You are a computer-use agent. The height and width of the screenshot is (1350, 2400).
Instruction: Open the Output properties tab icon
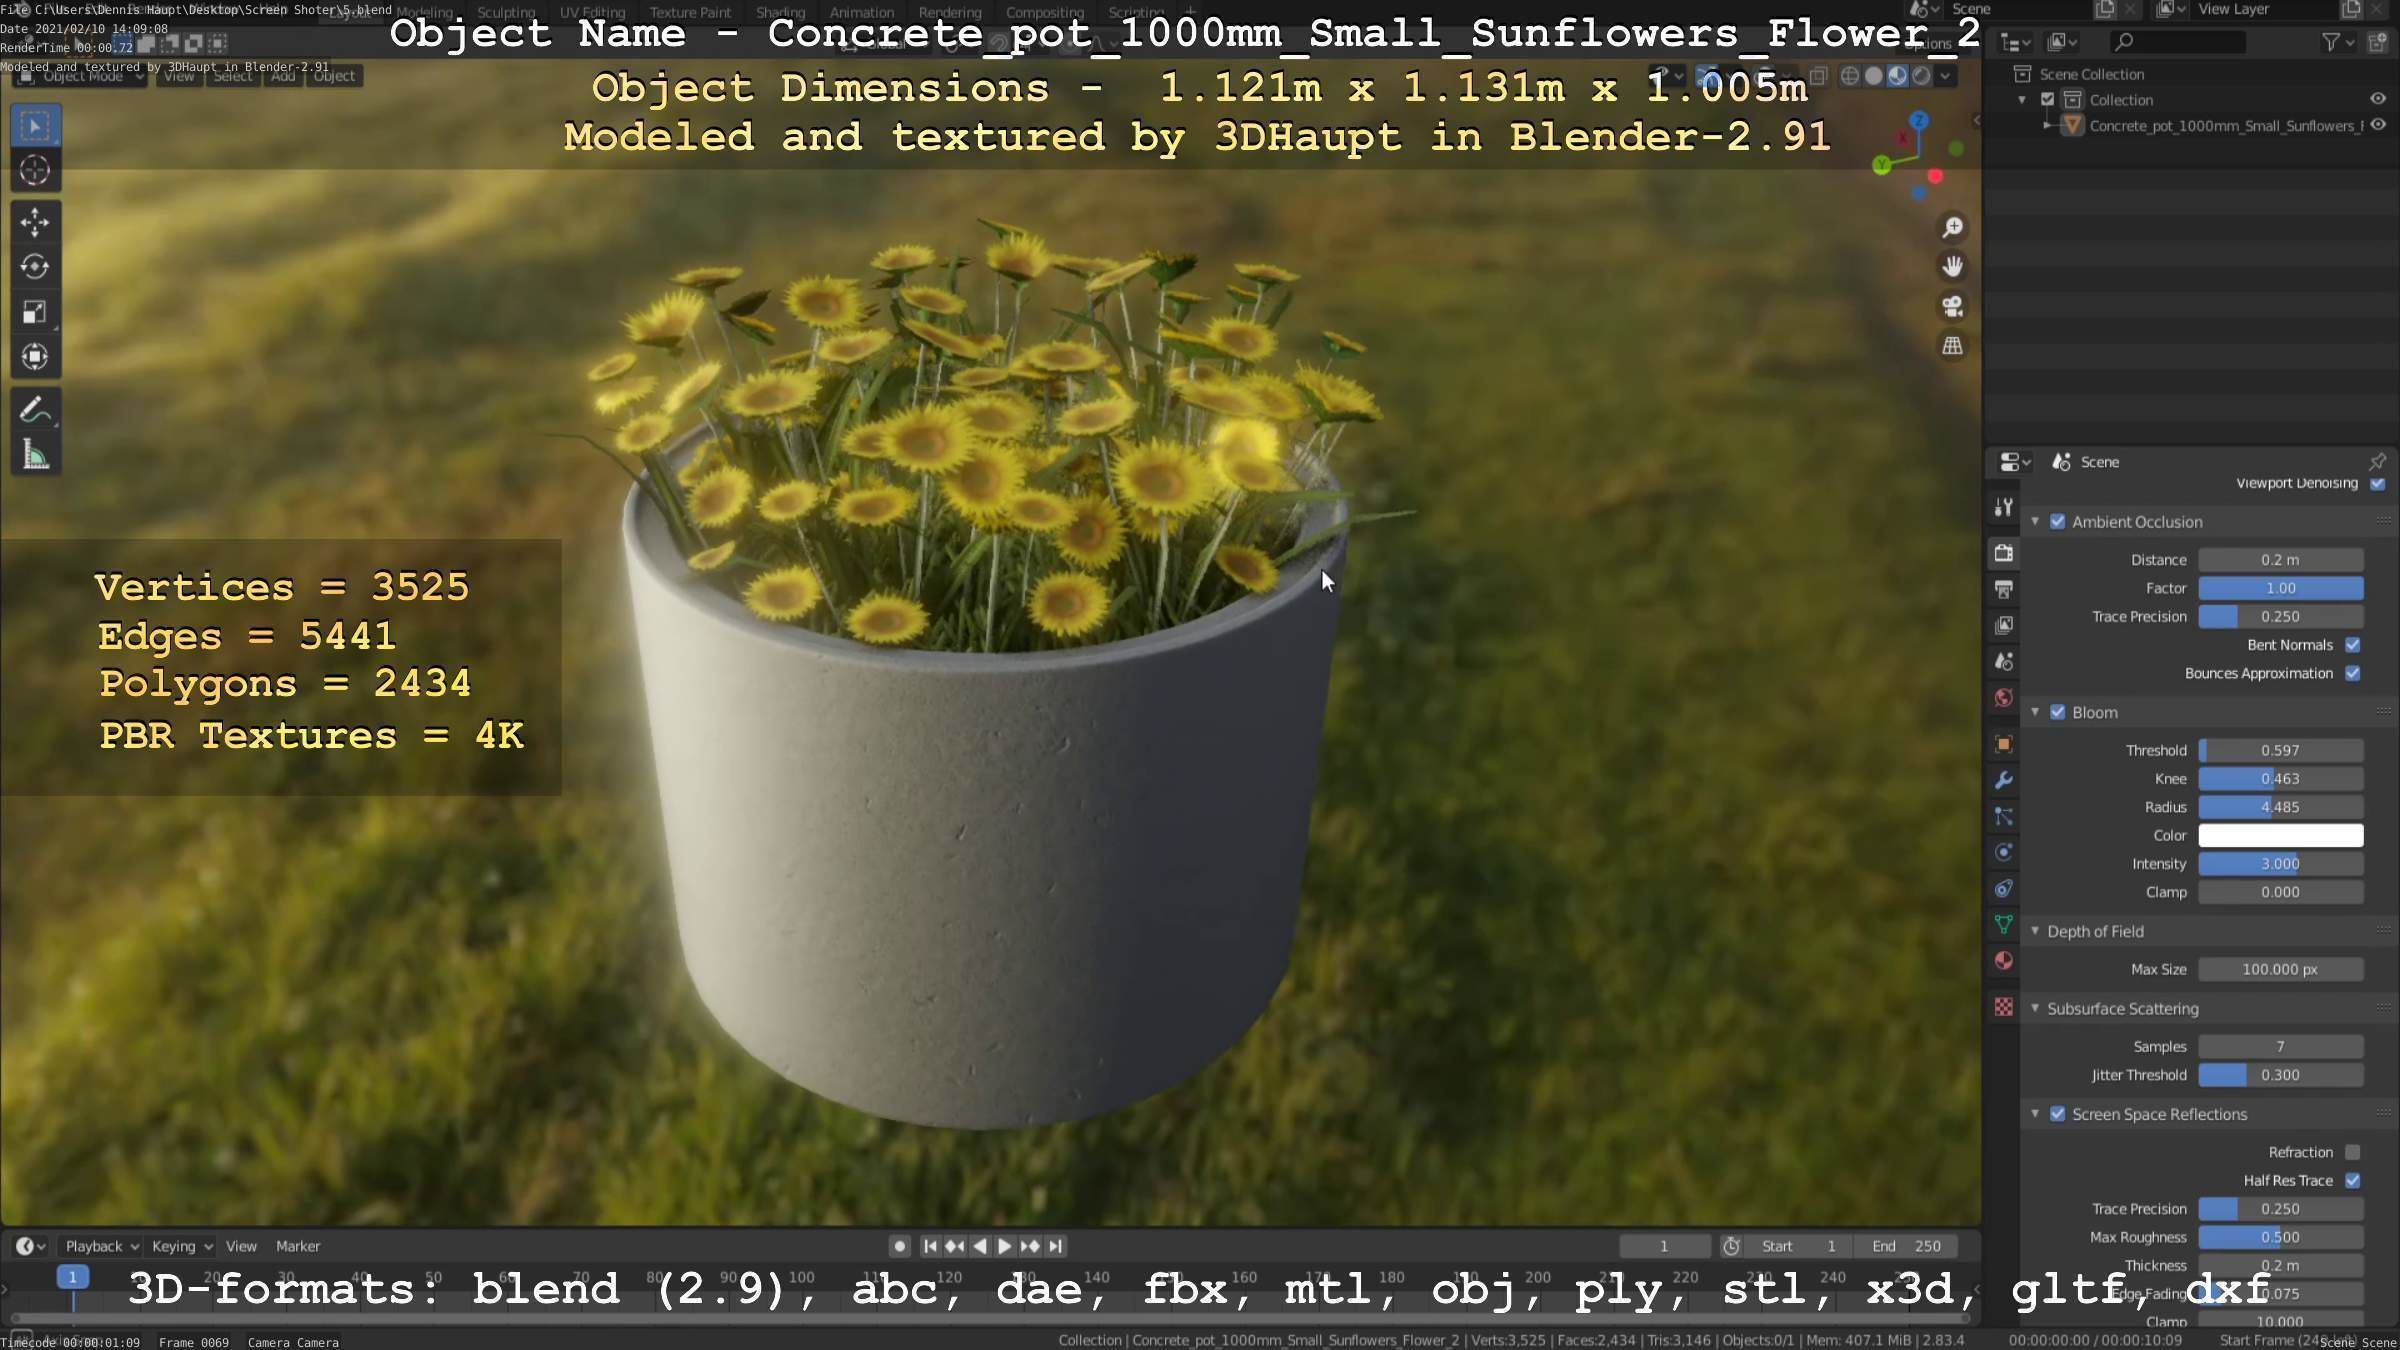click(2003, 589)
